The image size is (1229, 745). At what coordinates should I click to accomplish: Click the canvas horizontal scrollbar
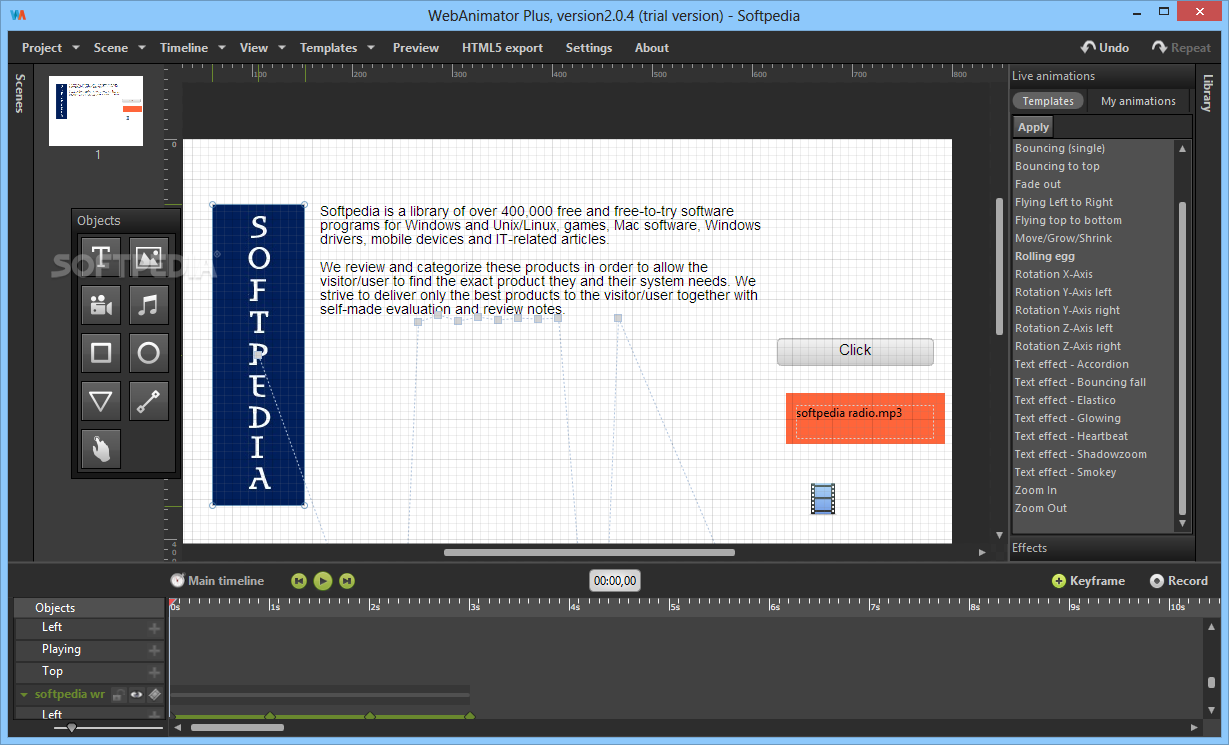589,552
